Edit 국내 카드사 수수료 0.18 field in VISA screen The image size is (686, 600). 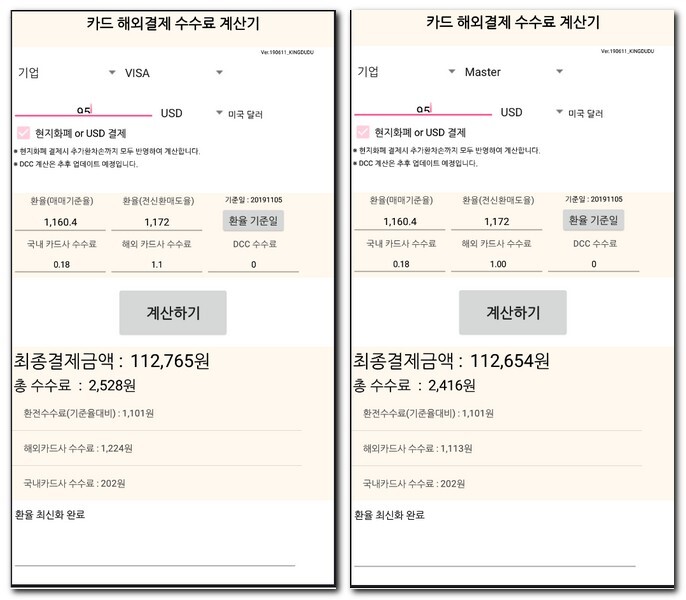pos(60,264)
